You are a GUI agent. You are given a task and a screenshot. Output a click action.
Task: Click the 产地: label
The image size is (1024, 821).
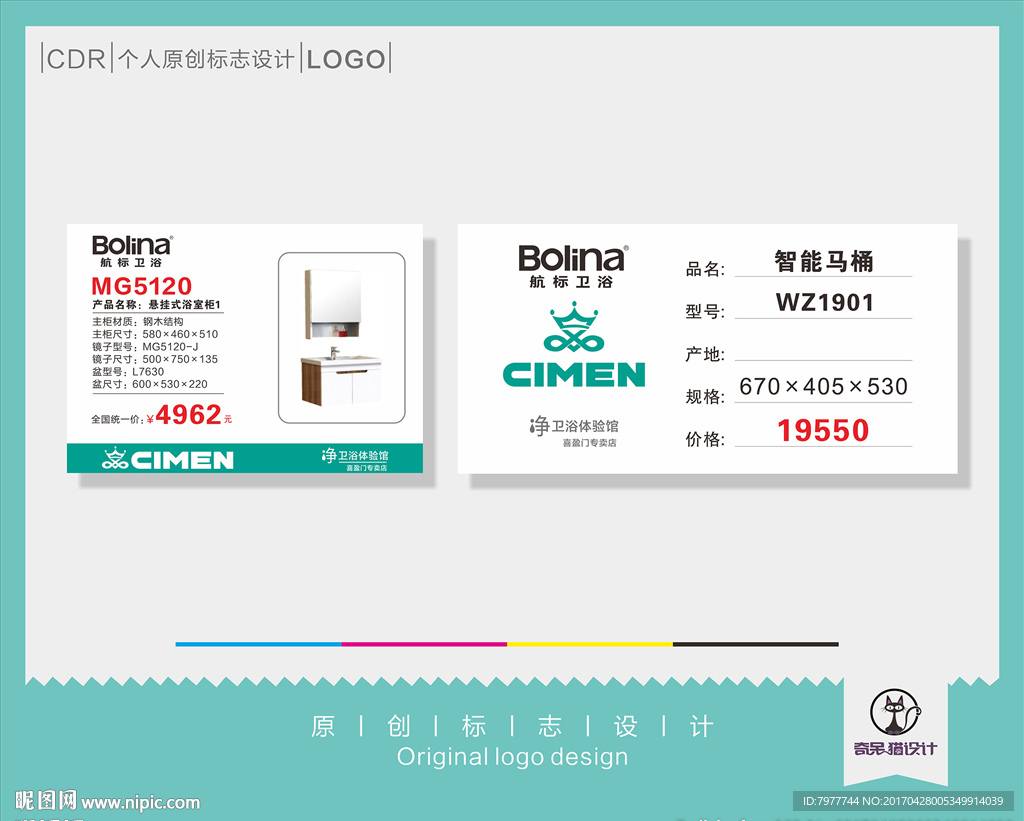tap(705, 354)
